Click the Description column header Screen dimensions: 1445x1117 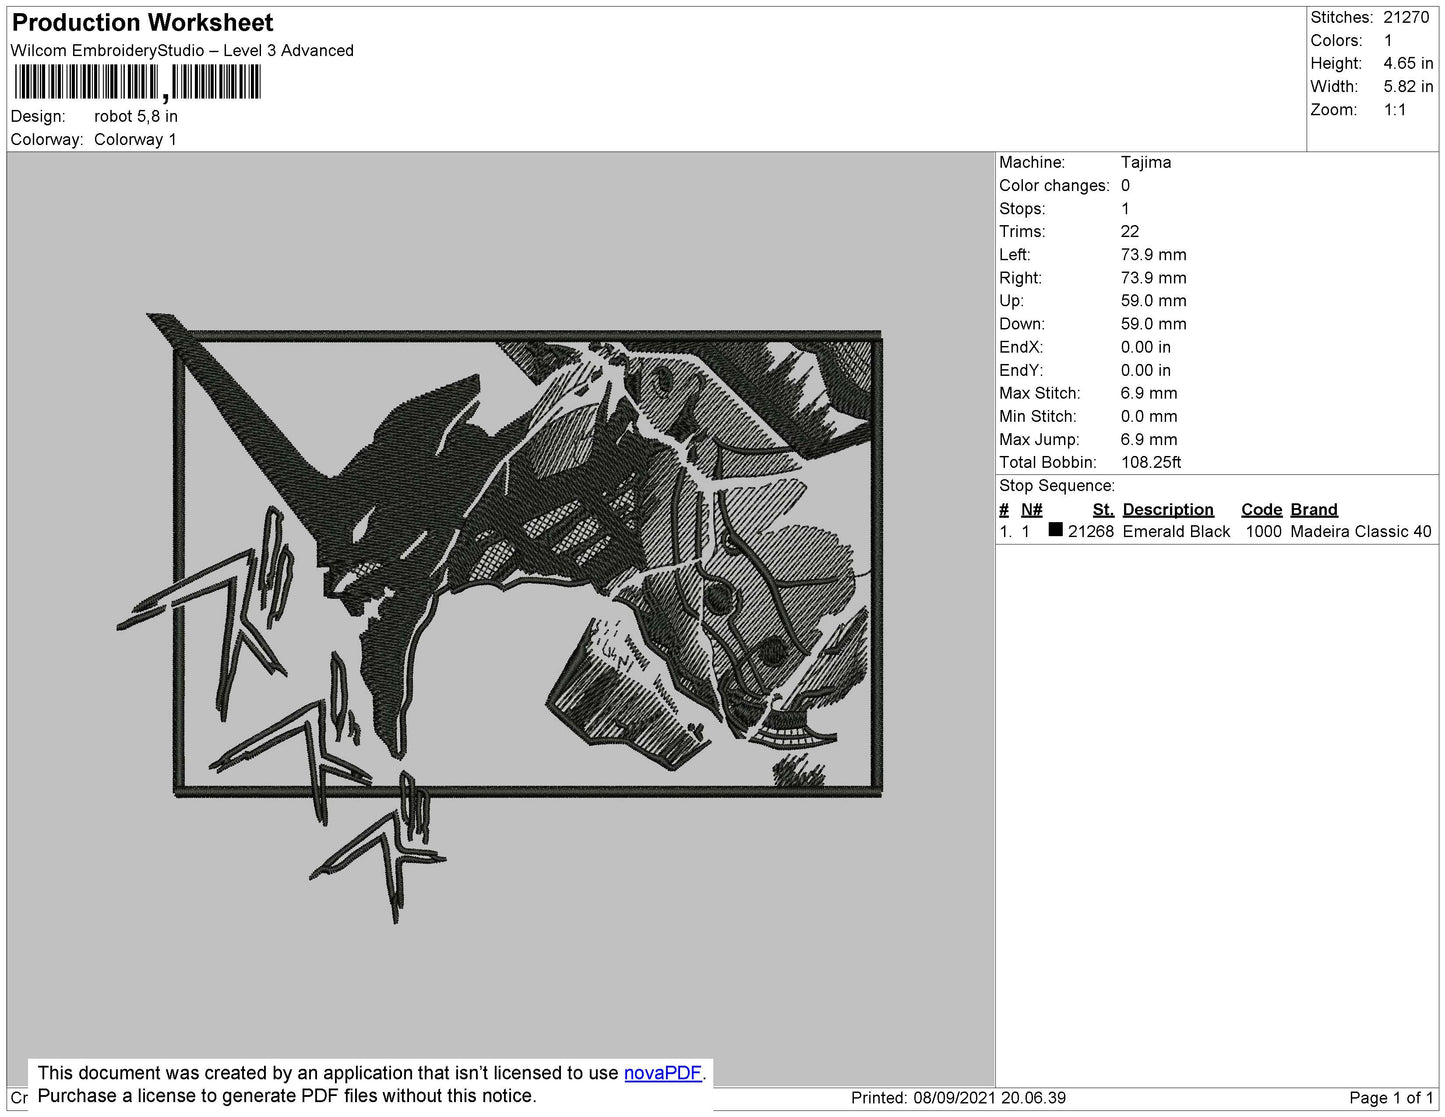1168,509
